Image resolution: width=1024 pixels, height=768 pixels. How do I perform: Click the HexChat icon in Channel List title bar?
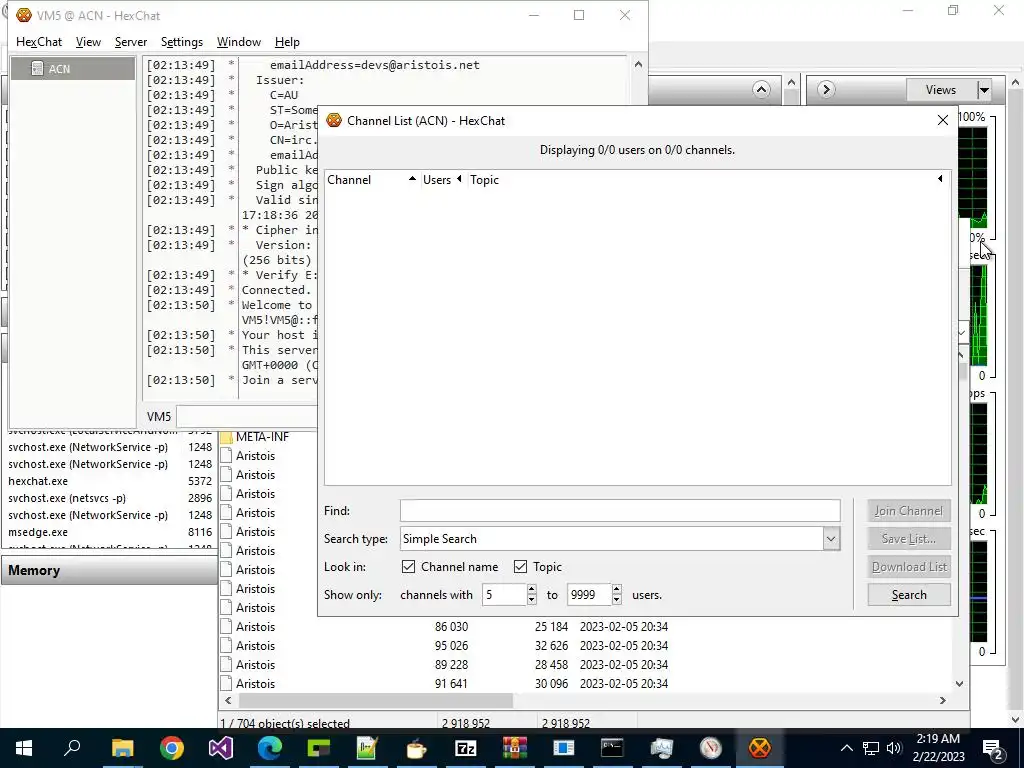(x=334, y=120)
